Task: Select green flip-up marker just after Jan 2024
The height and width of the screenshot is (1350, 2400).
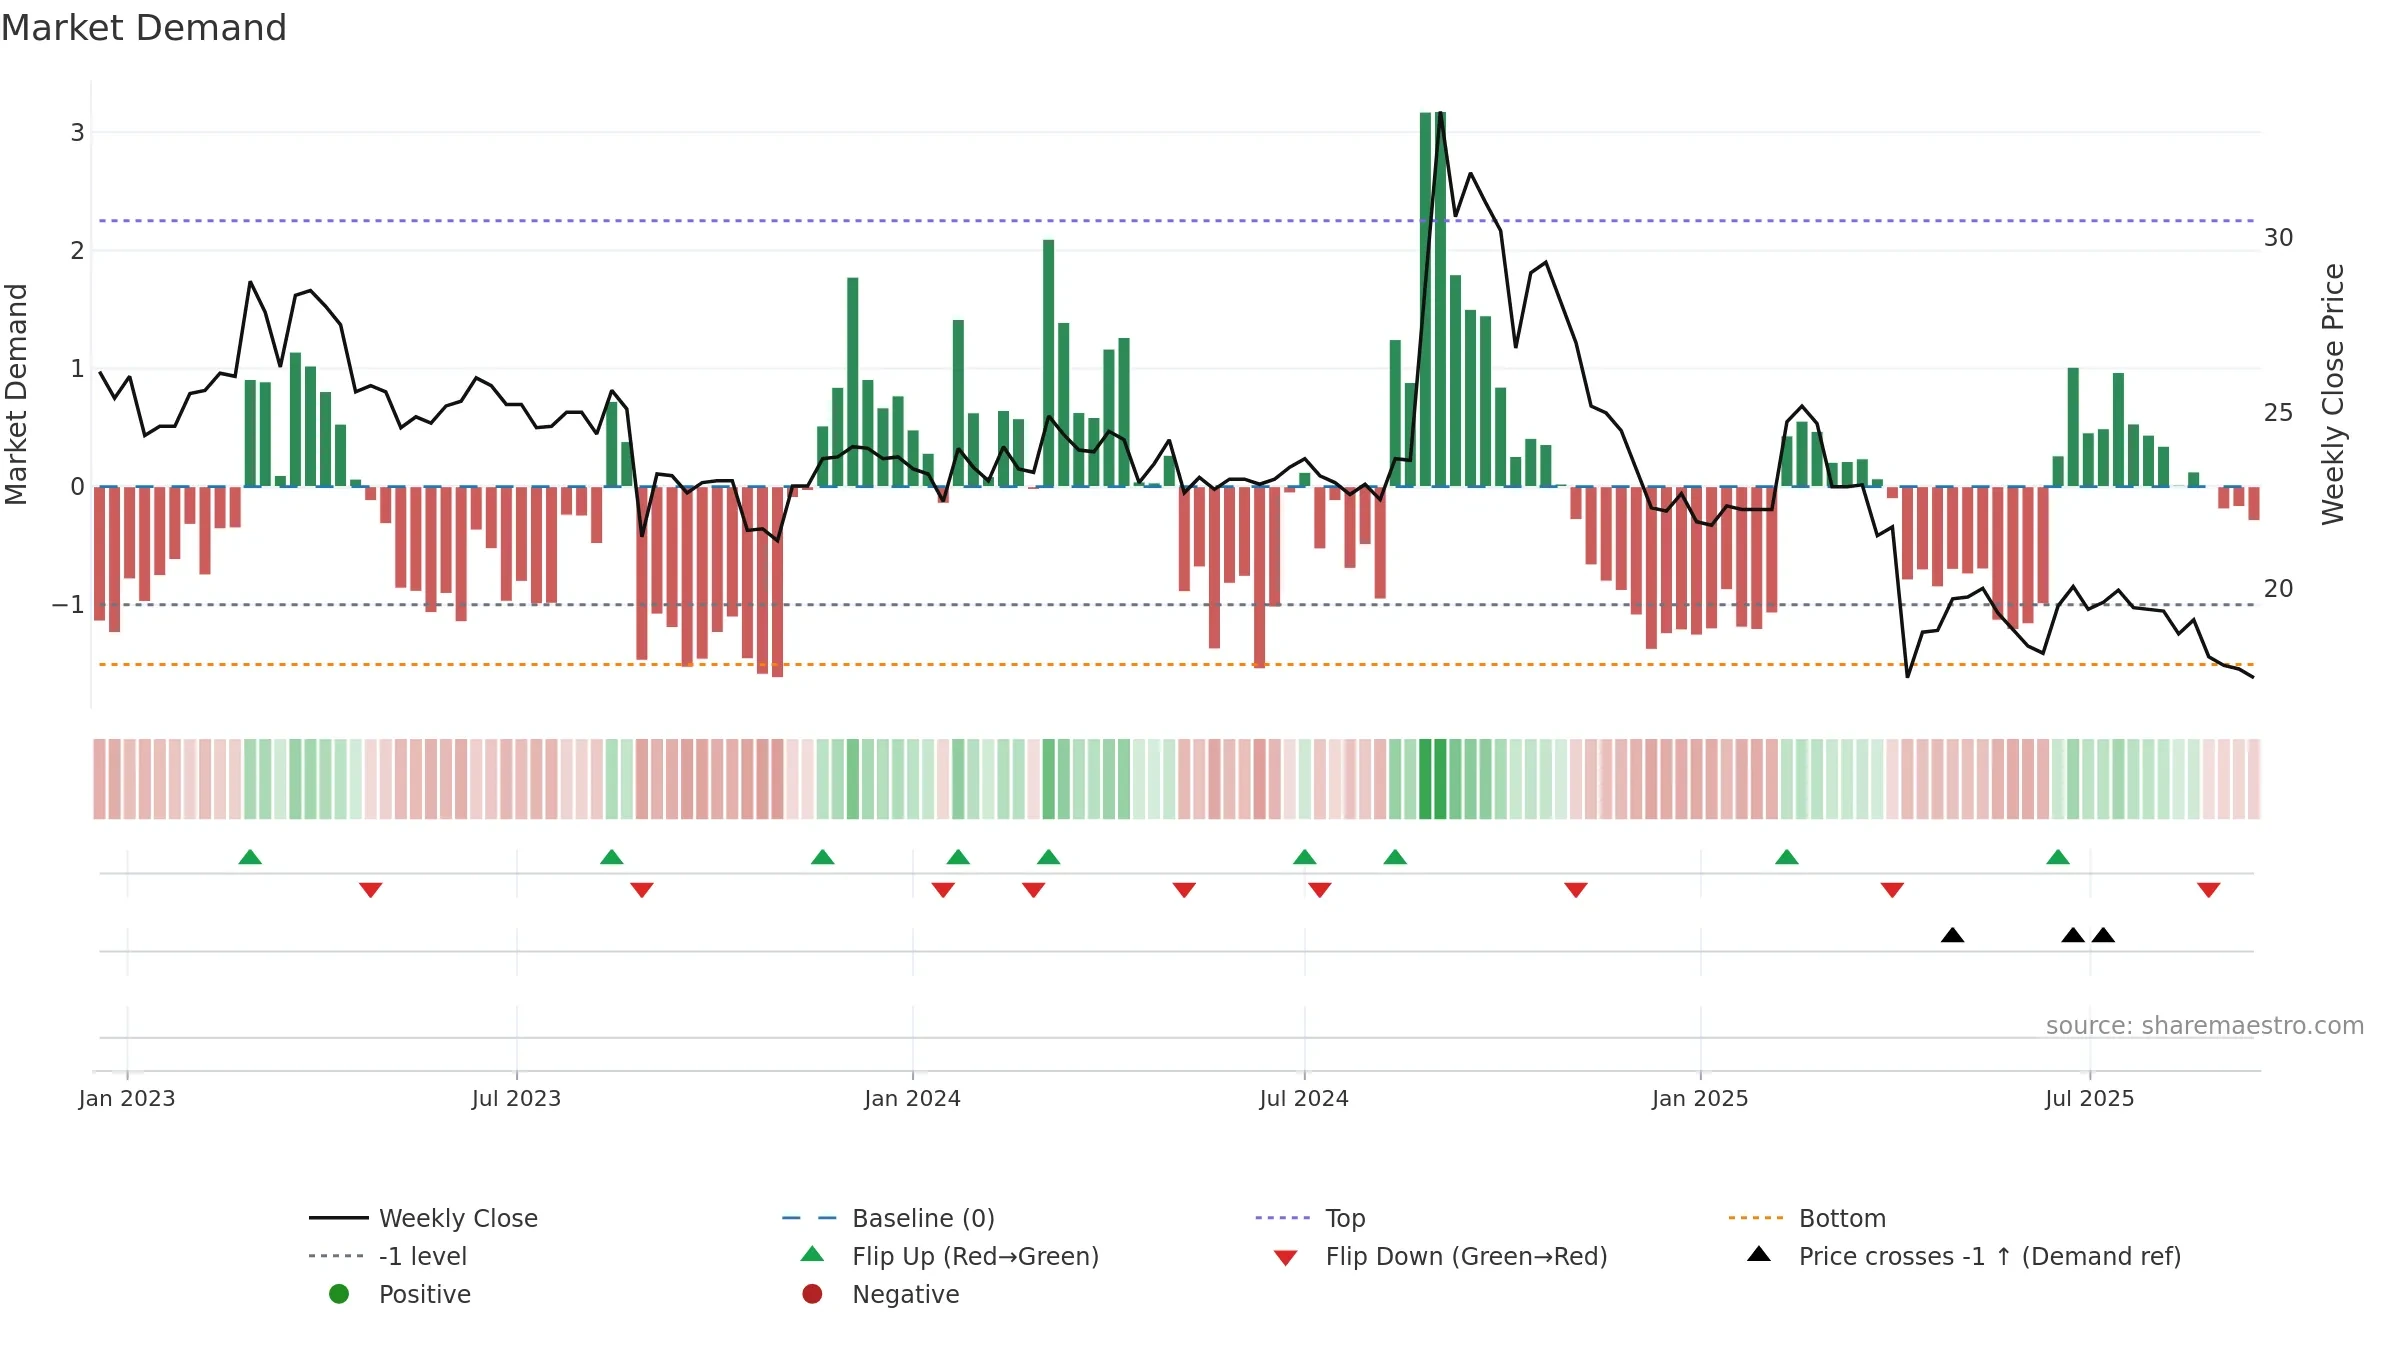Action: point(958,857)
